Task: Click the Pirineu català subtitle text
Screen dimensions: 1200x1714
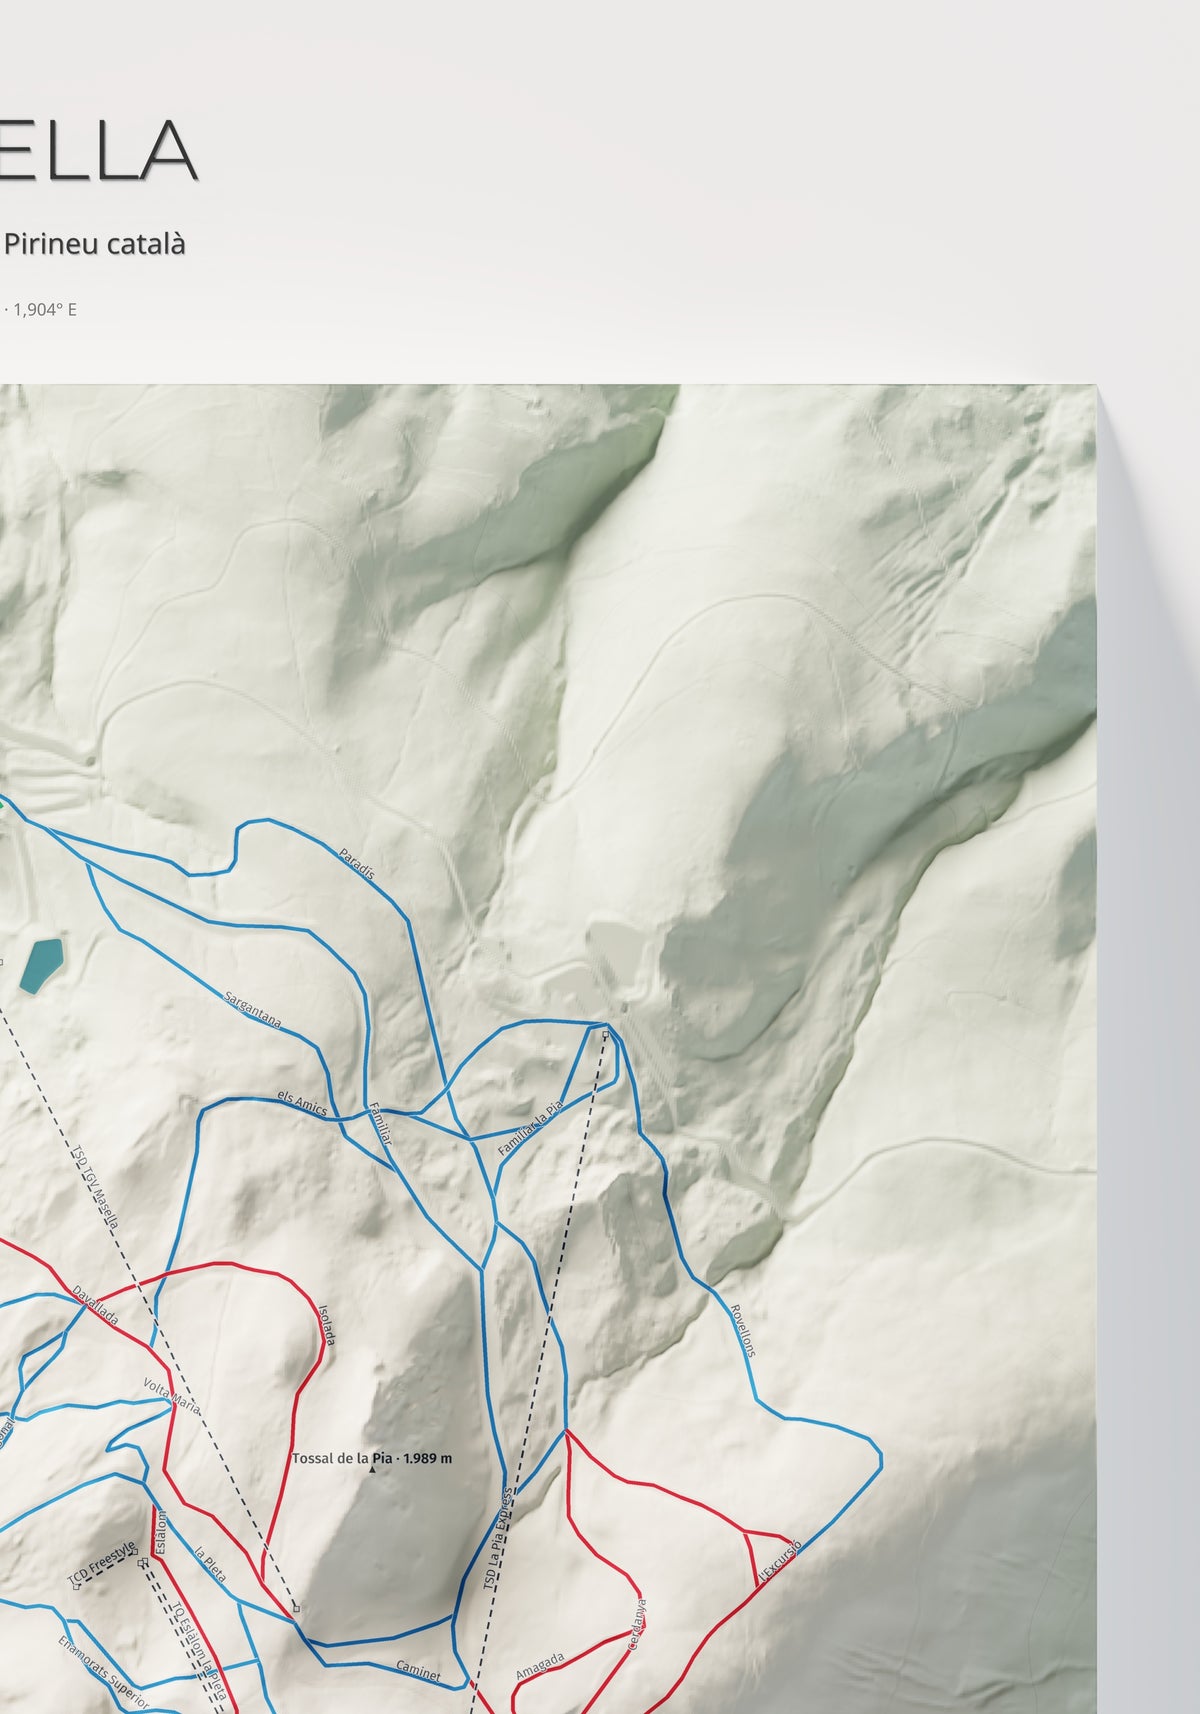Action: [x=94, y=243]
